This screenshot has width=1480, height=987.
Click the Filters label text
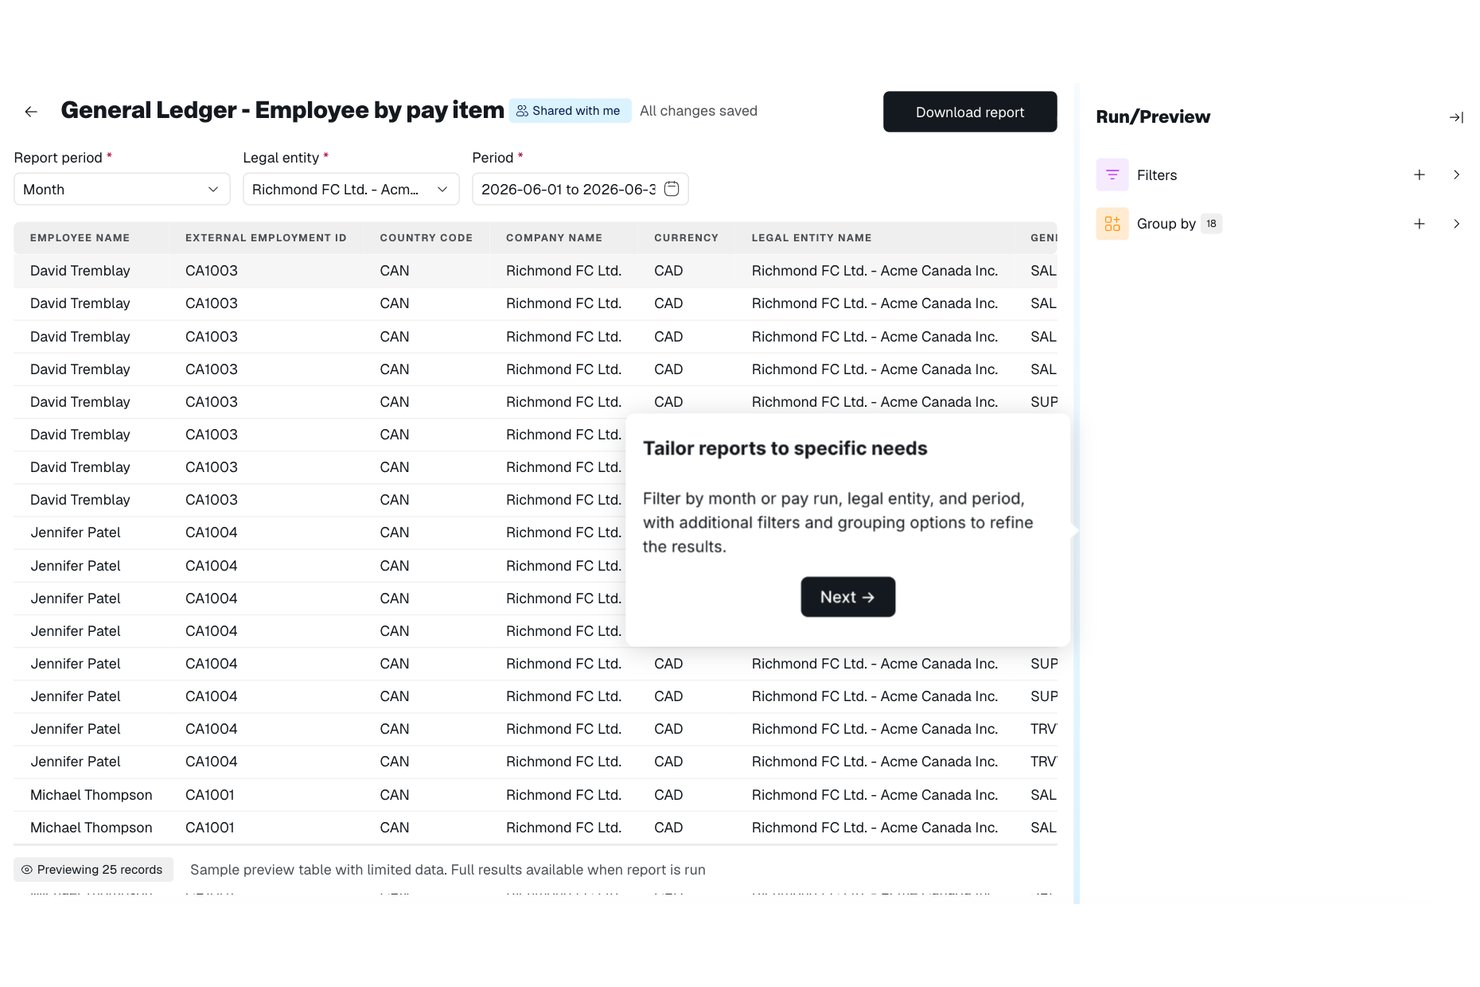coord(1157,175)
